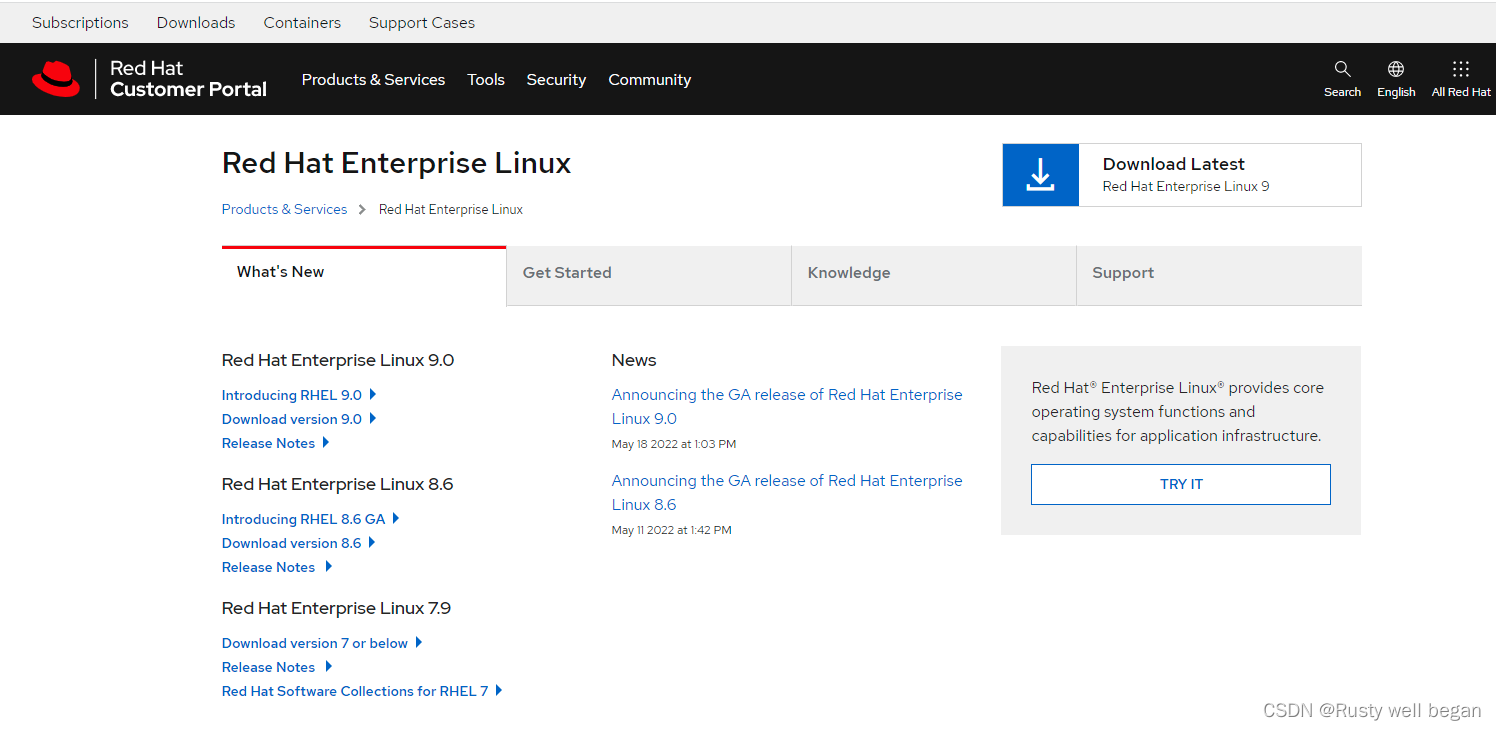Click the RHEL description text in gray box
This screenshot has height=730, width=1496.
pyautogui.click(x=1178, y=411)
